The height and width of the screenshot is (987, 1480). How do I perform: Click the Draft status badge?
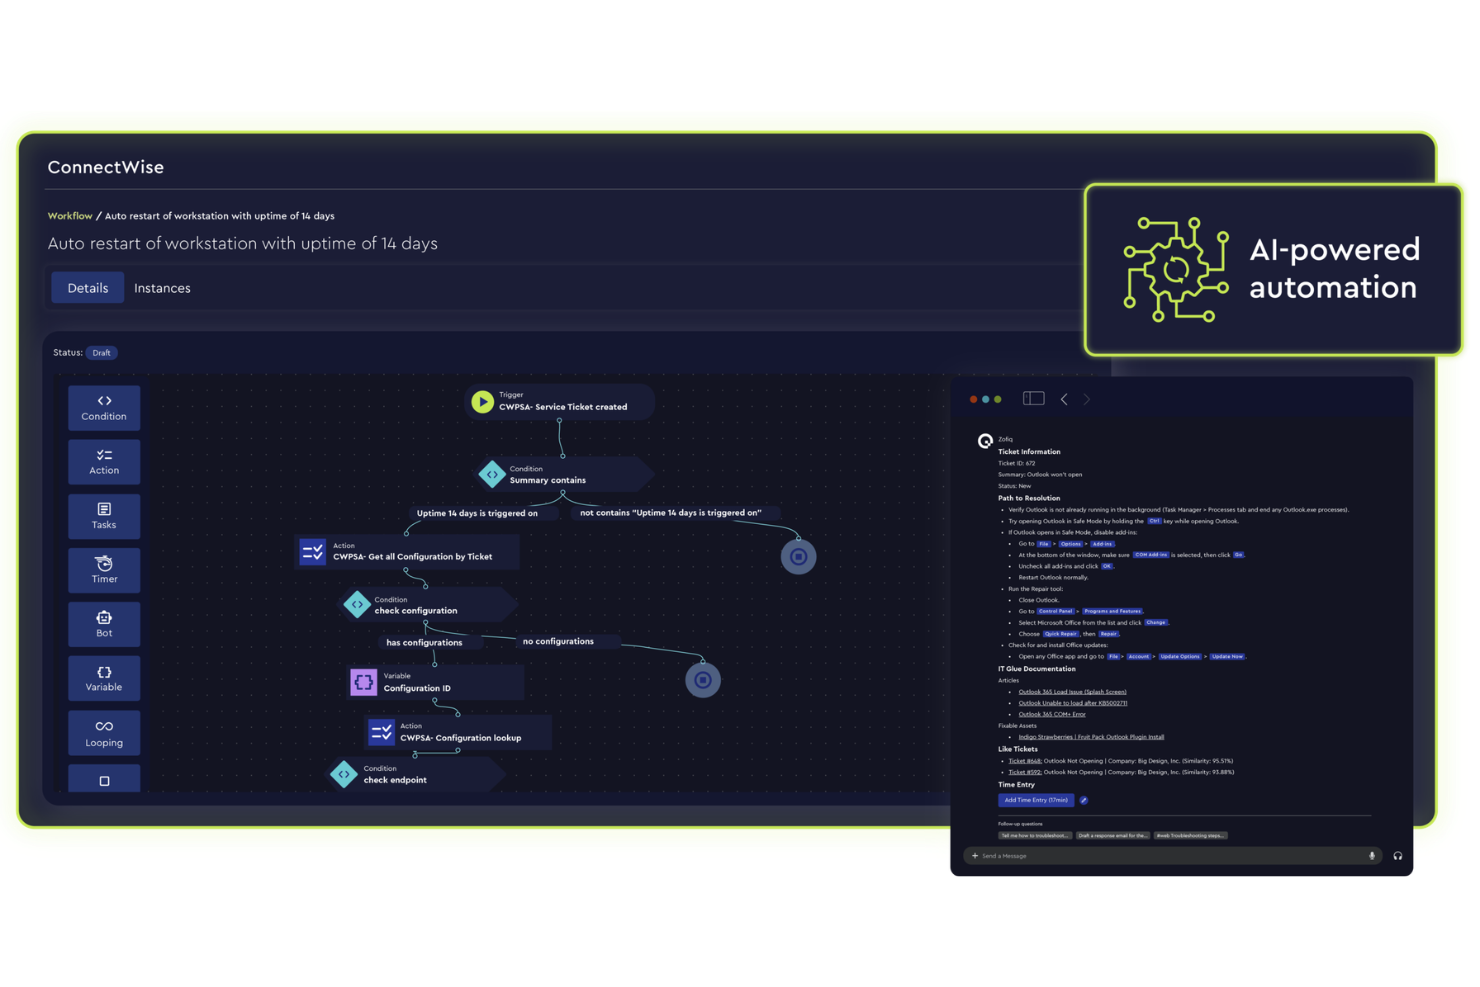pyautogui.click(x=102, y=353)
